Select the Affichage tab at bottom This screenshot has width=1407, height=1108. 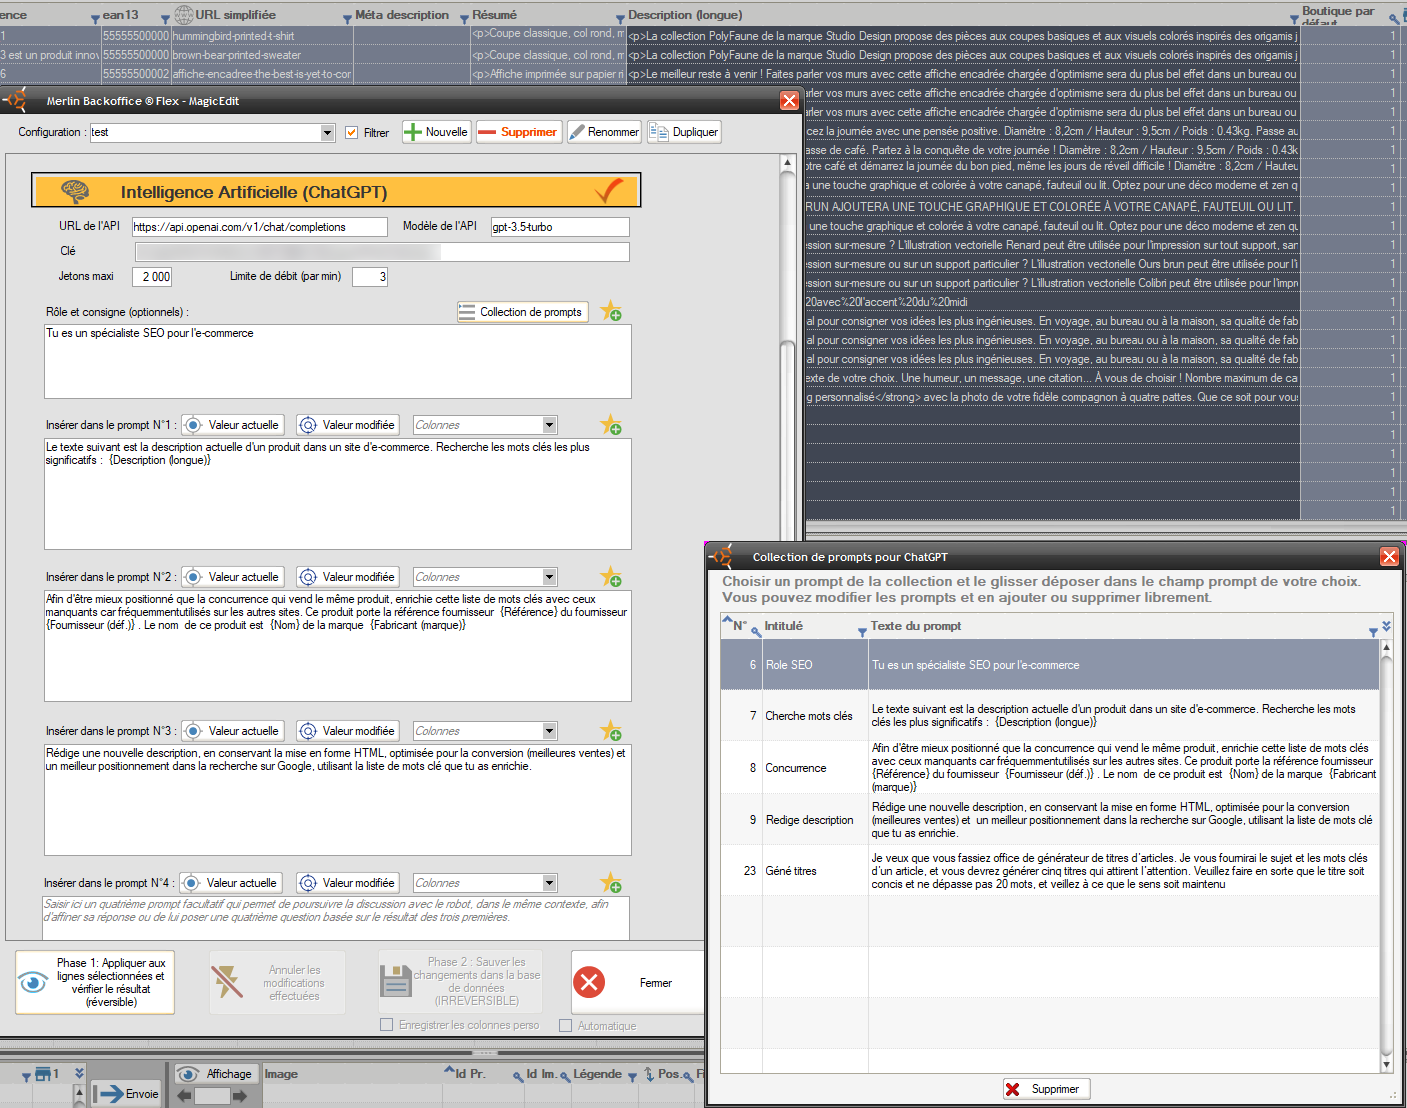coord(217,1074)
